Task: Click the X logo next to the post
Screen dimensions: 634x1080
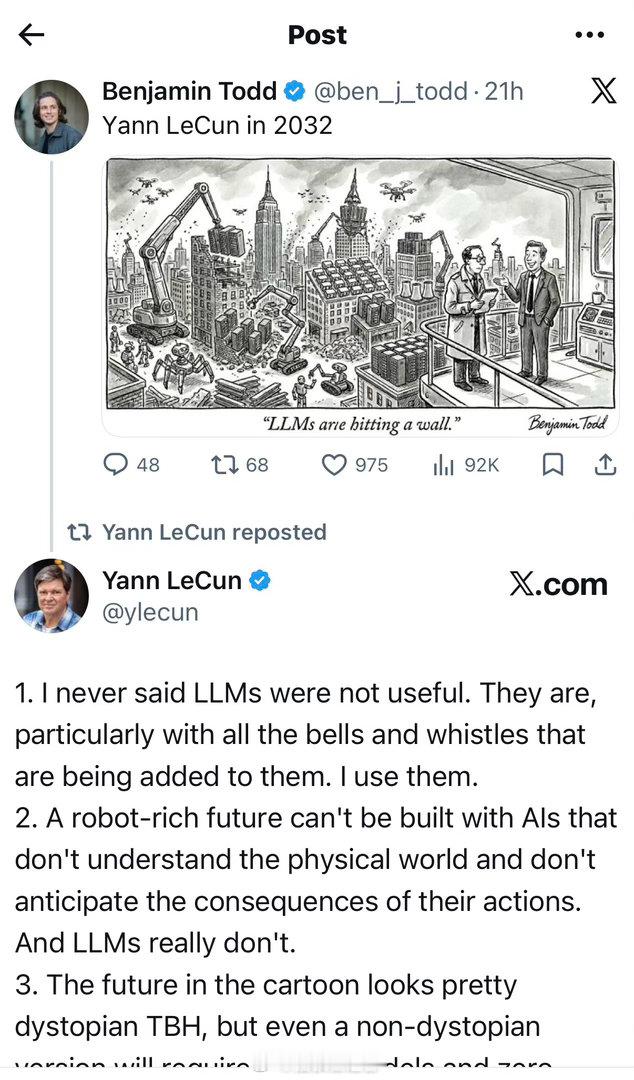Action: coord(603,91)
